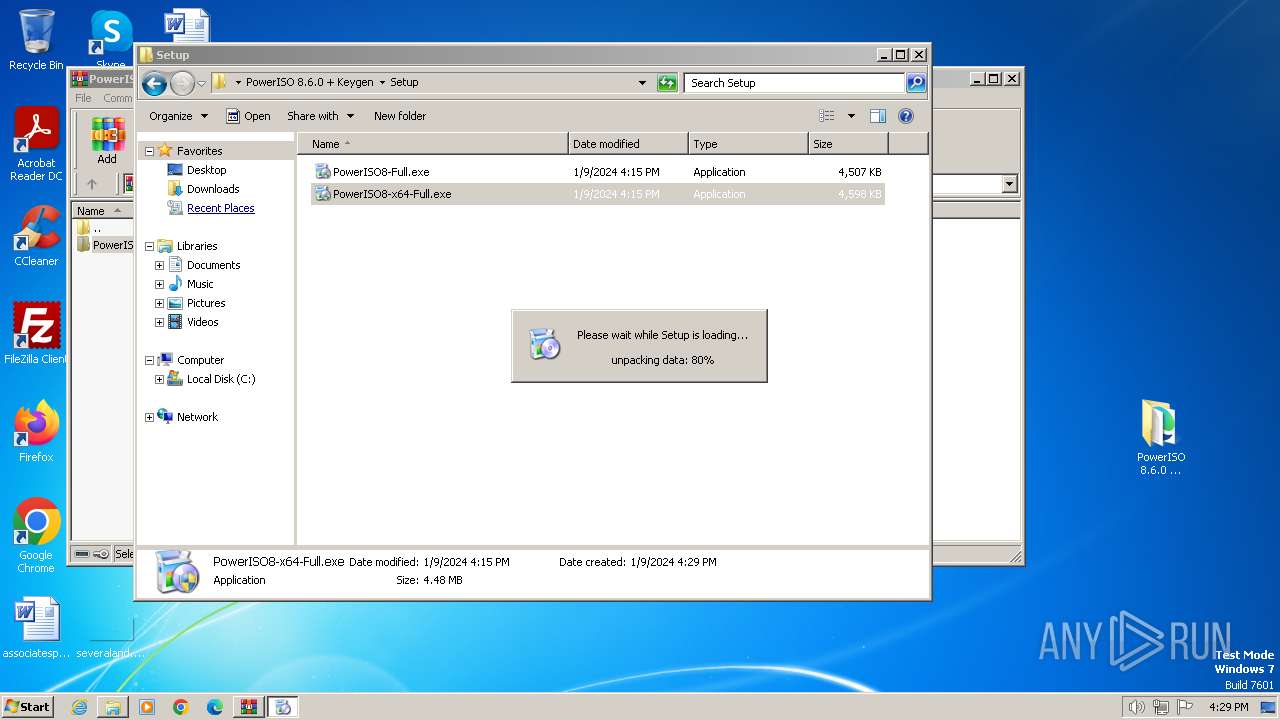Select PowerISO 8.6.0 folder on desktop
1280x720 pixels.
pyautogui.click(x=1160, y=438)
